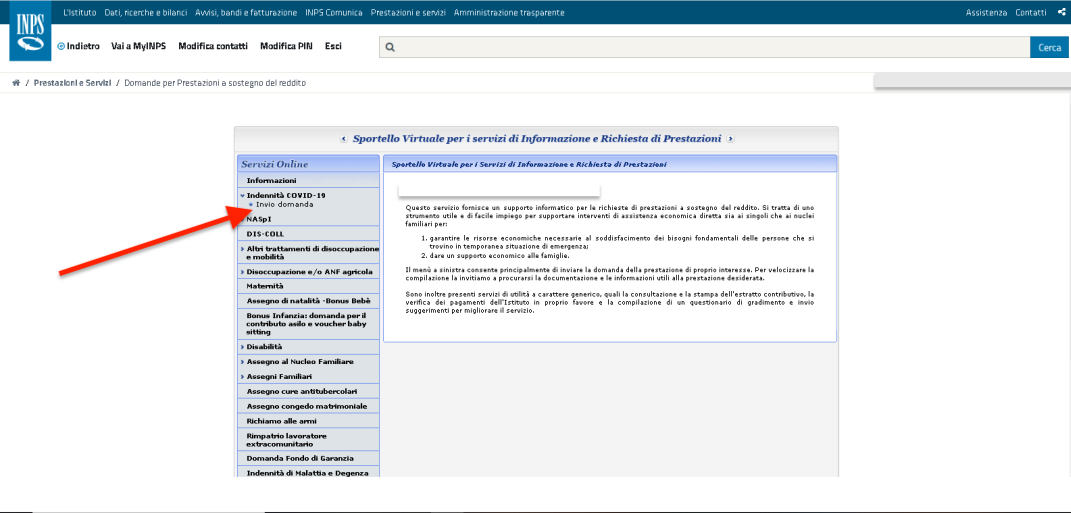
Task: Select Assegno di natalità - Bonus Bebè
Action: (x=308, y=301)
